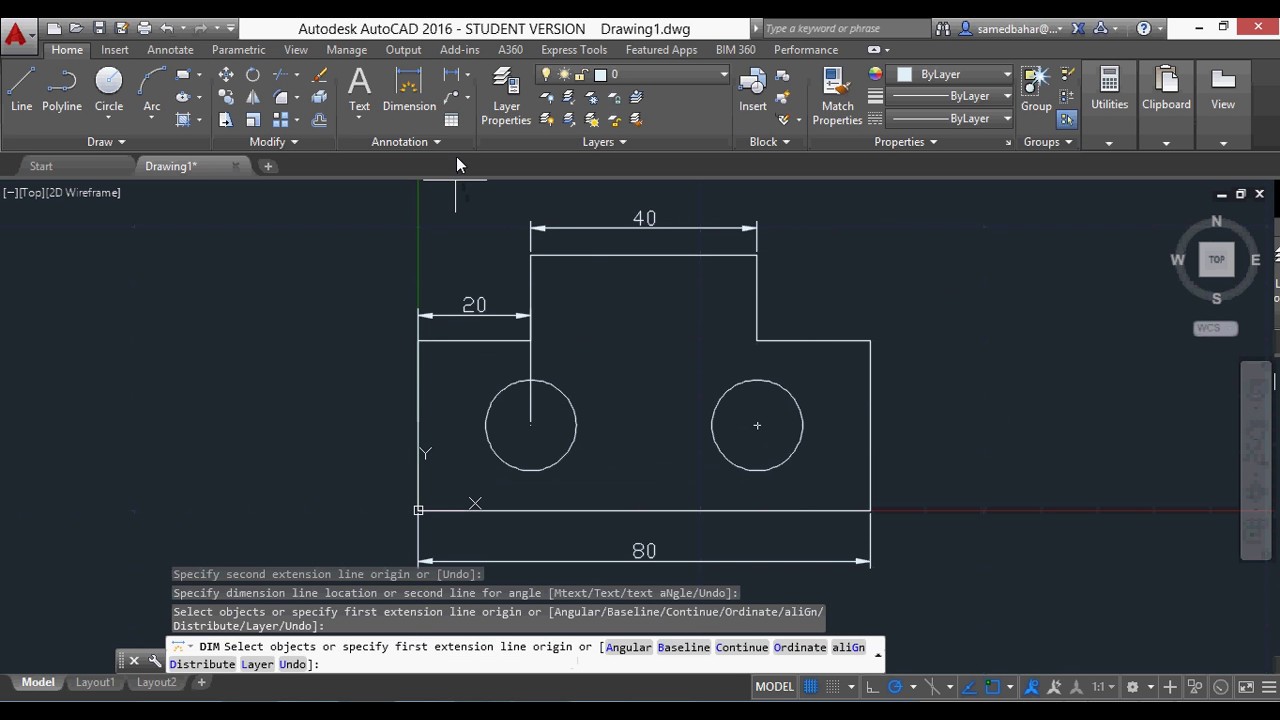Select the Line tool
Viewport: 1280px width, 720px height.
click(x=21, y=89)
